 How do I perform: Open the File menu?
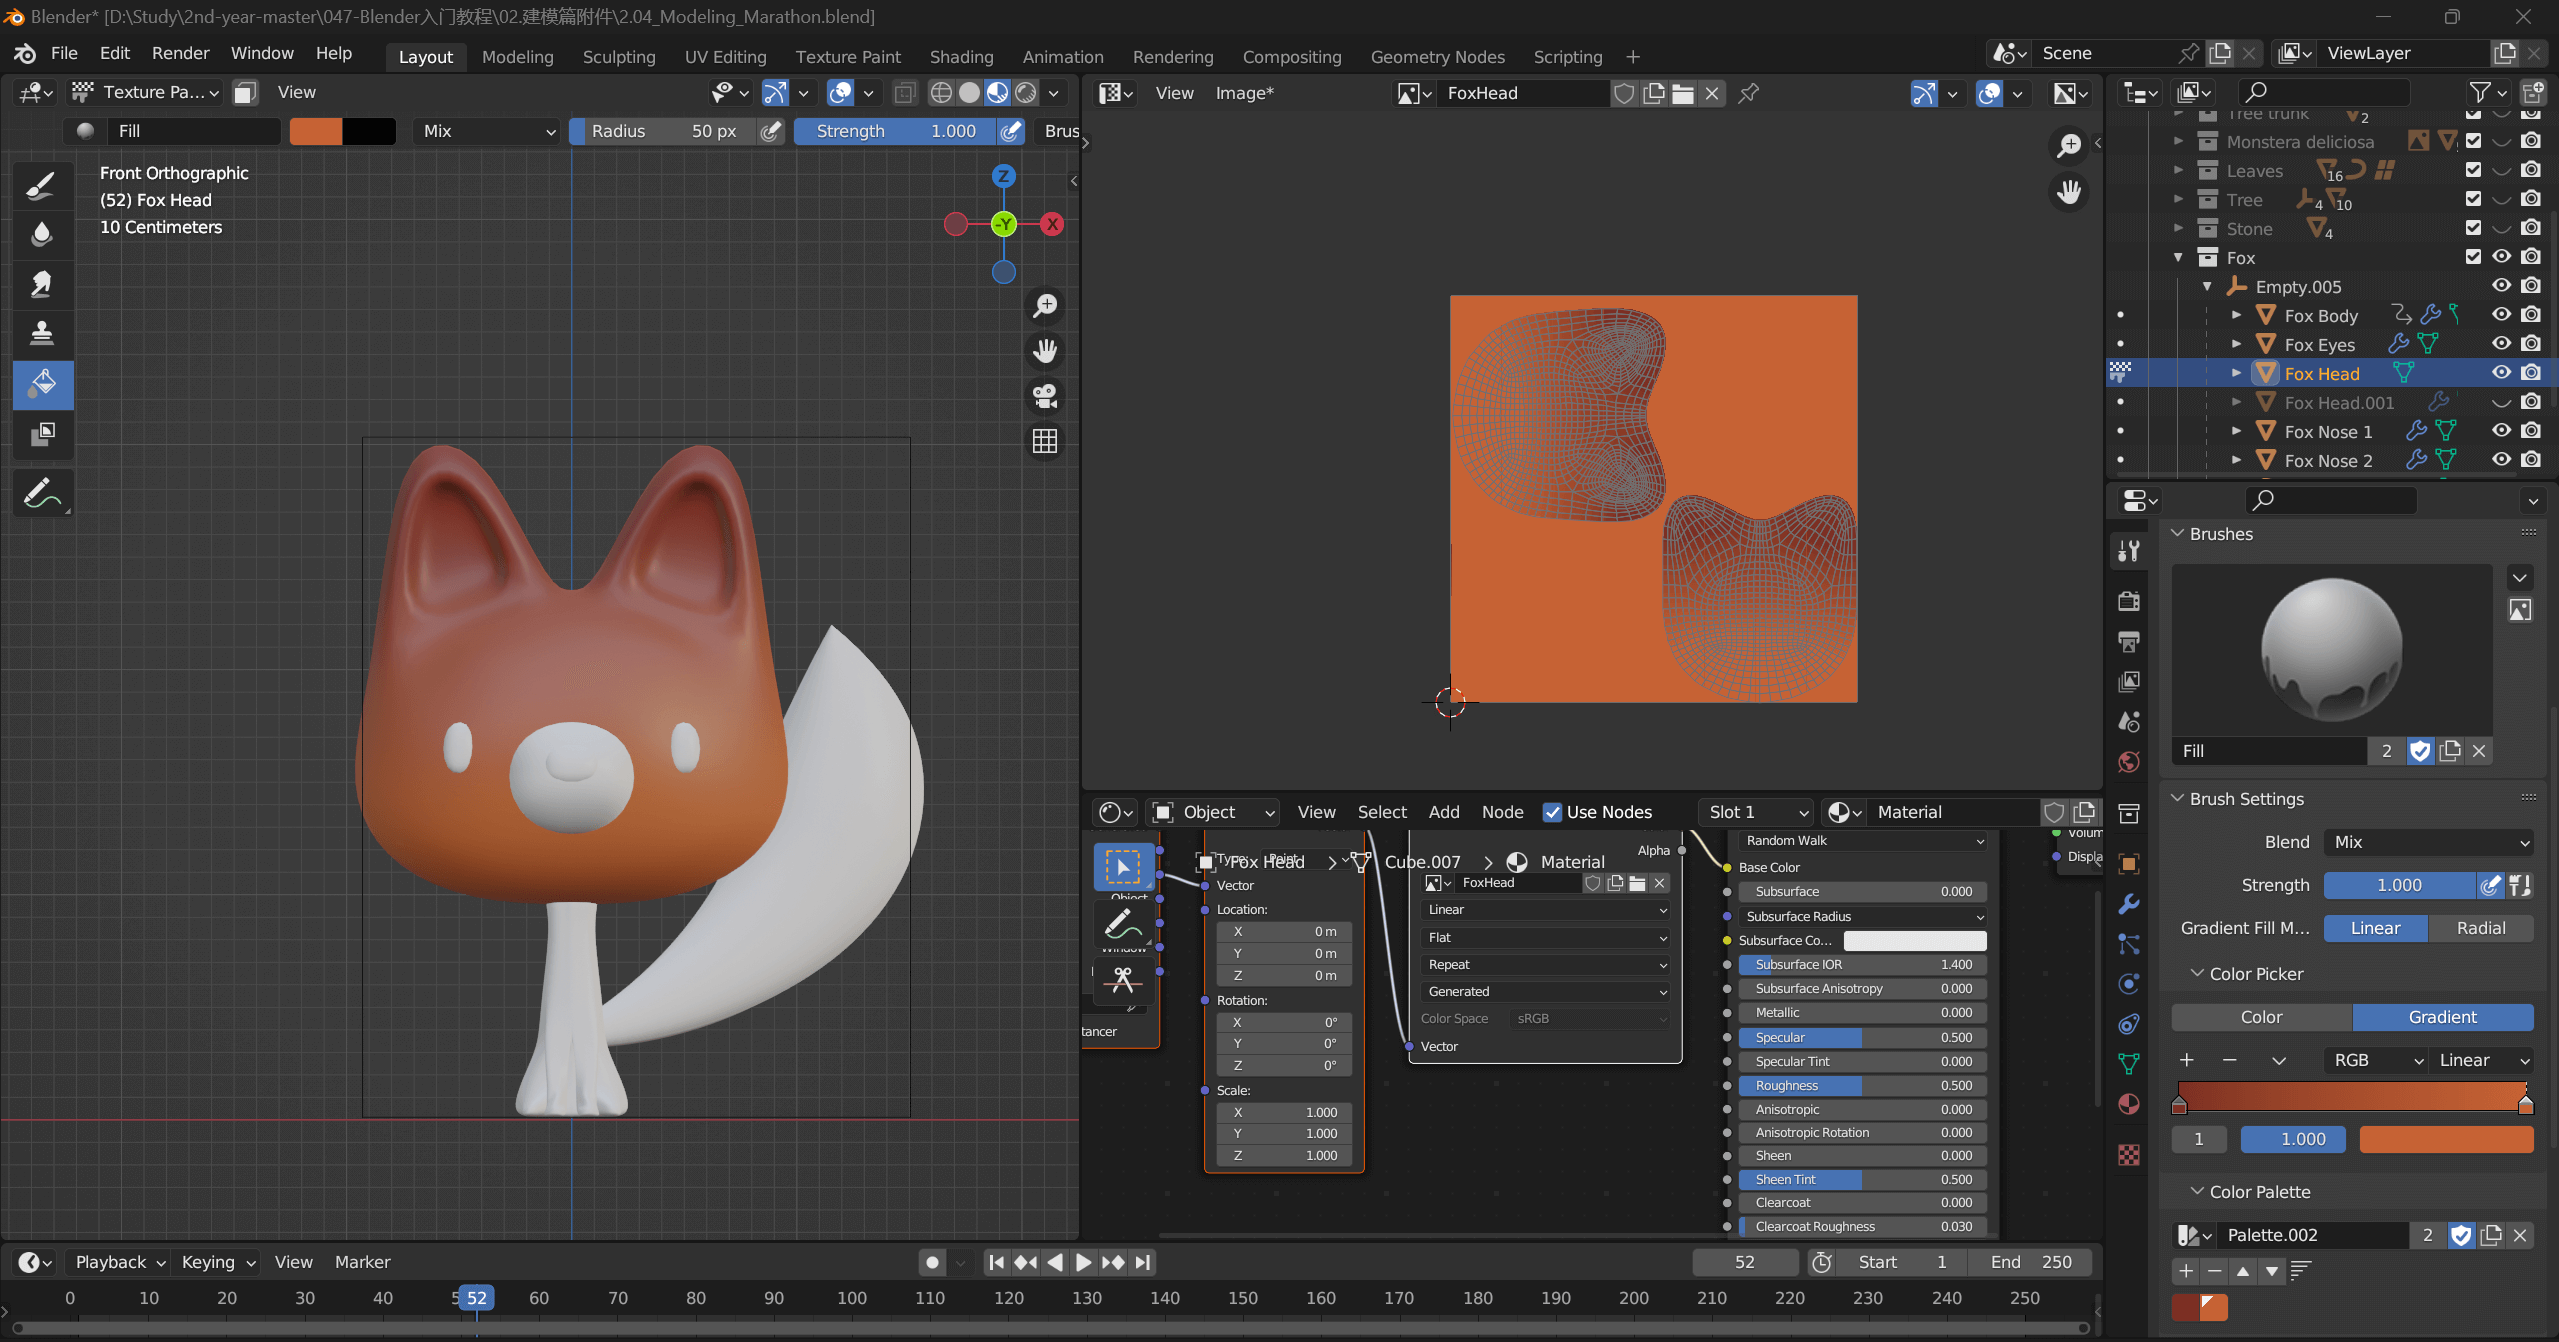pyautogui.click(x=64, y=53)
